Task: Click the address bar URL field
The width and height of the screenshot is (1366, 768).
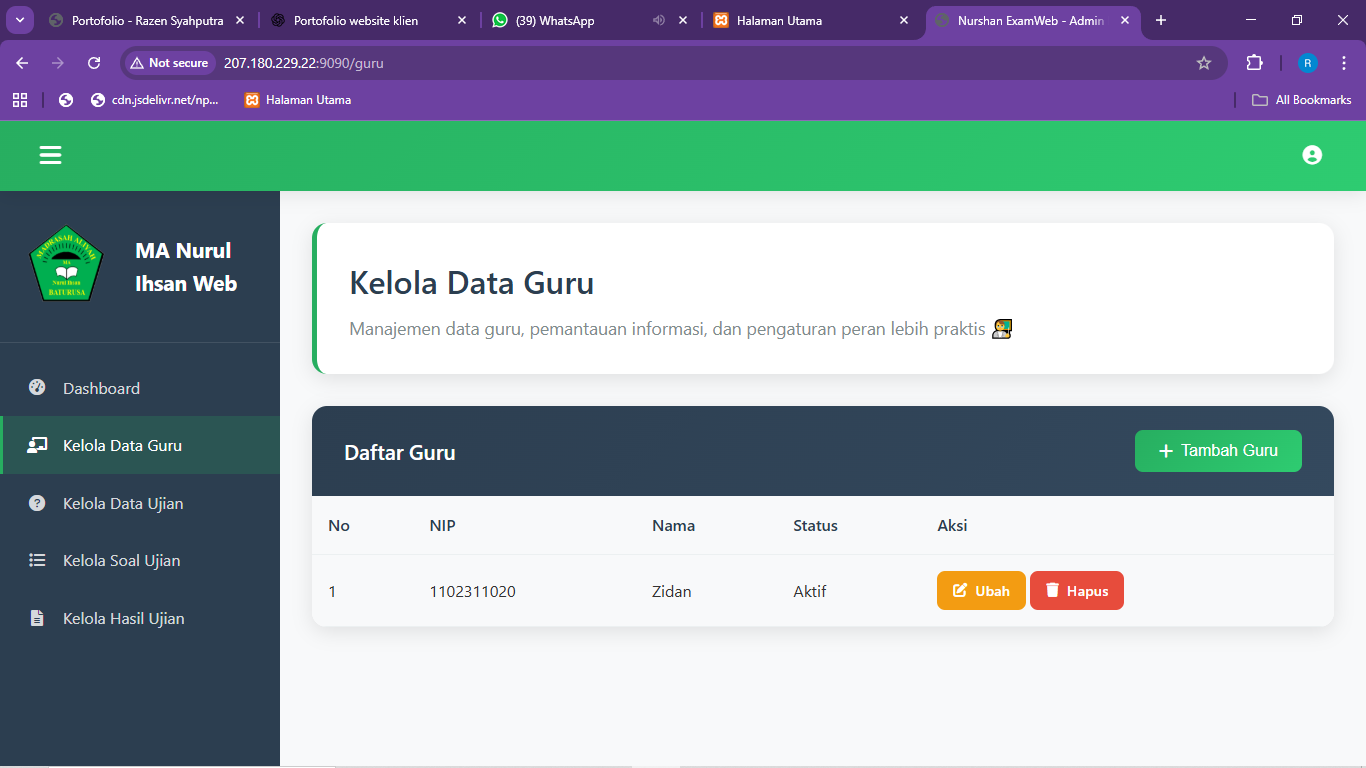Action: click(400, 62)
